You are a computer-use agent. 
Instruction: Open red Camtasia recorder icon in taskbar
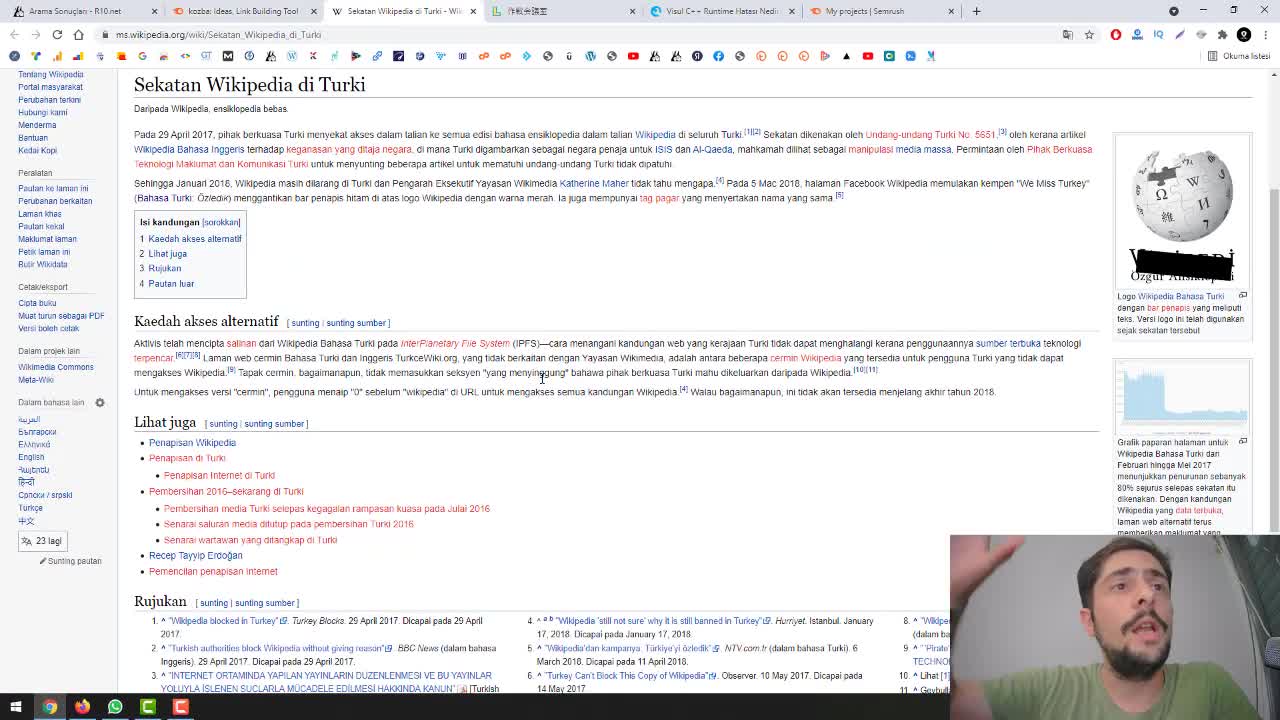point(181,707)
